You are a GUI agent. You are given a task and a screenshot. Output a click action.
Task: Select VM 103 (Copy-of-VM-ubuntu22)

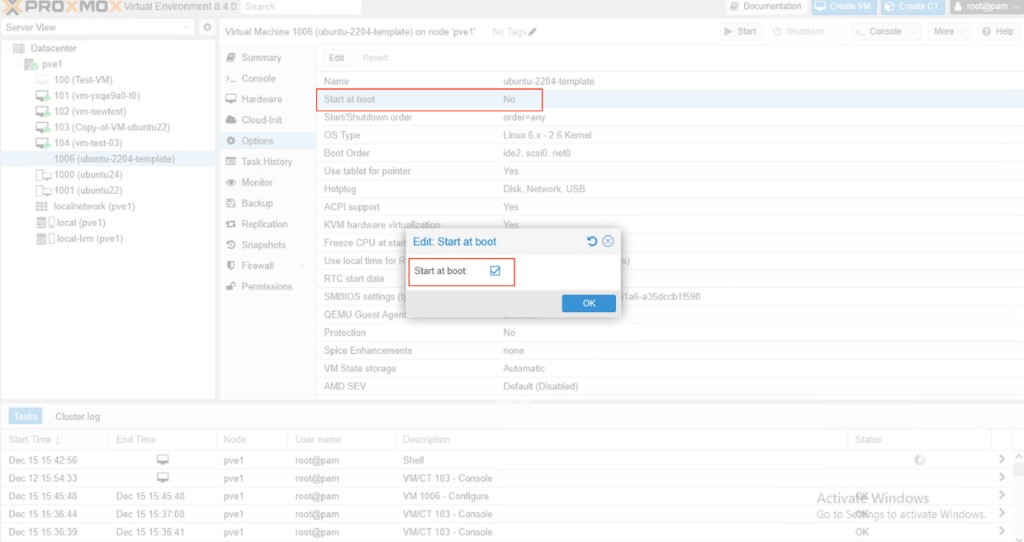pos(112,127)
